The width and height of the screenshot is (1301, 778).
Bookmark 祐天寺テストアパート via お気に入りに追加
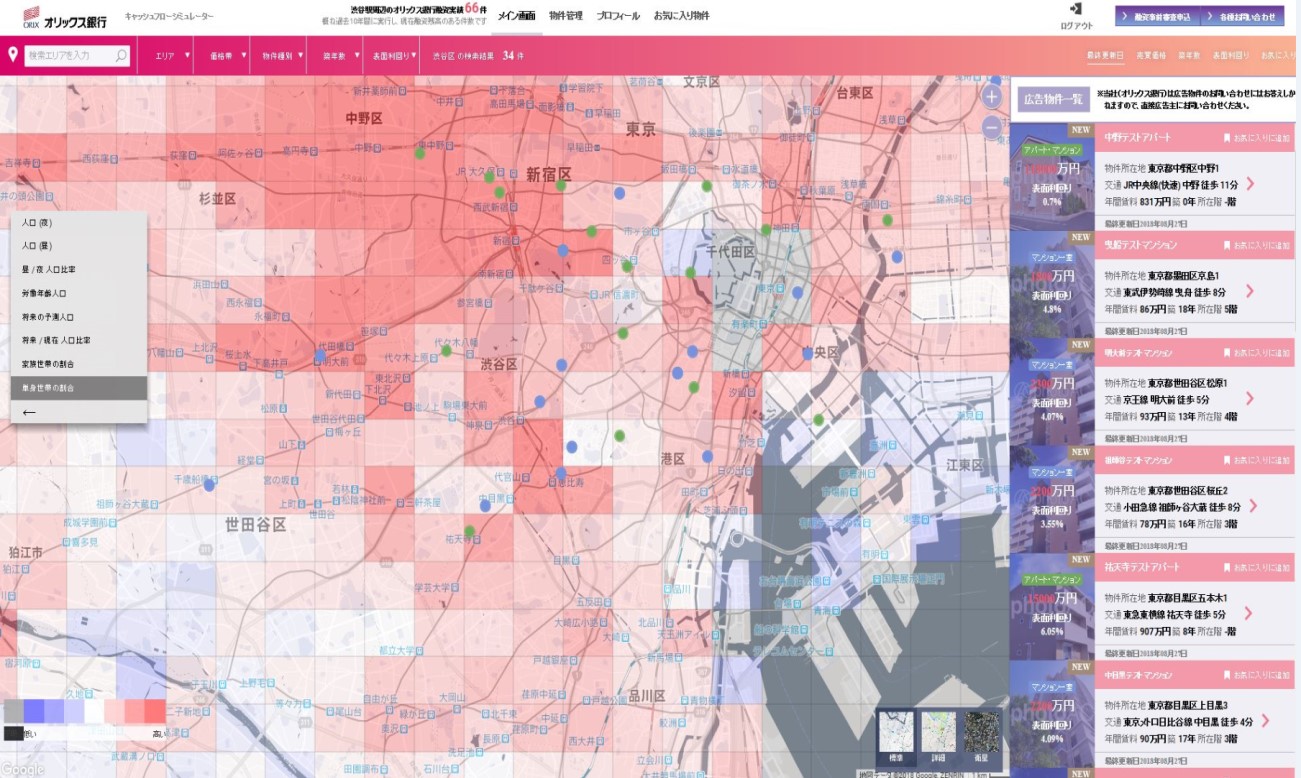1256,569
